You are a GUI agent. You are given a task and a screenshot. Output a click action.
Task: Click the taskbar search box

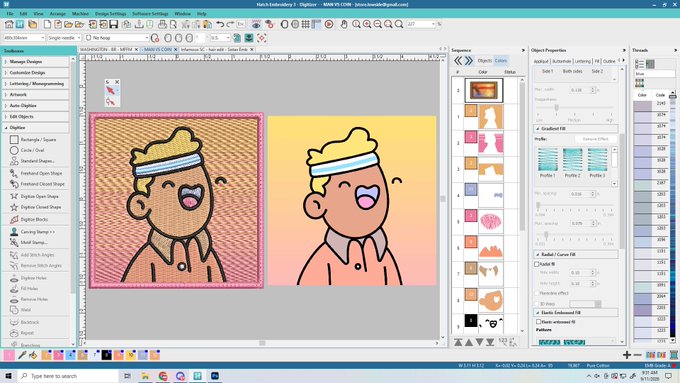68,376
